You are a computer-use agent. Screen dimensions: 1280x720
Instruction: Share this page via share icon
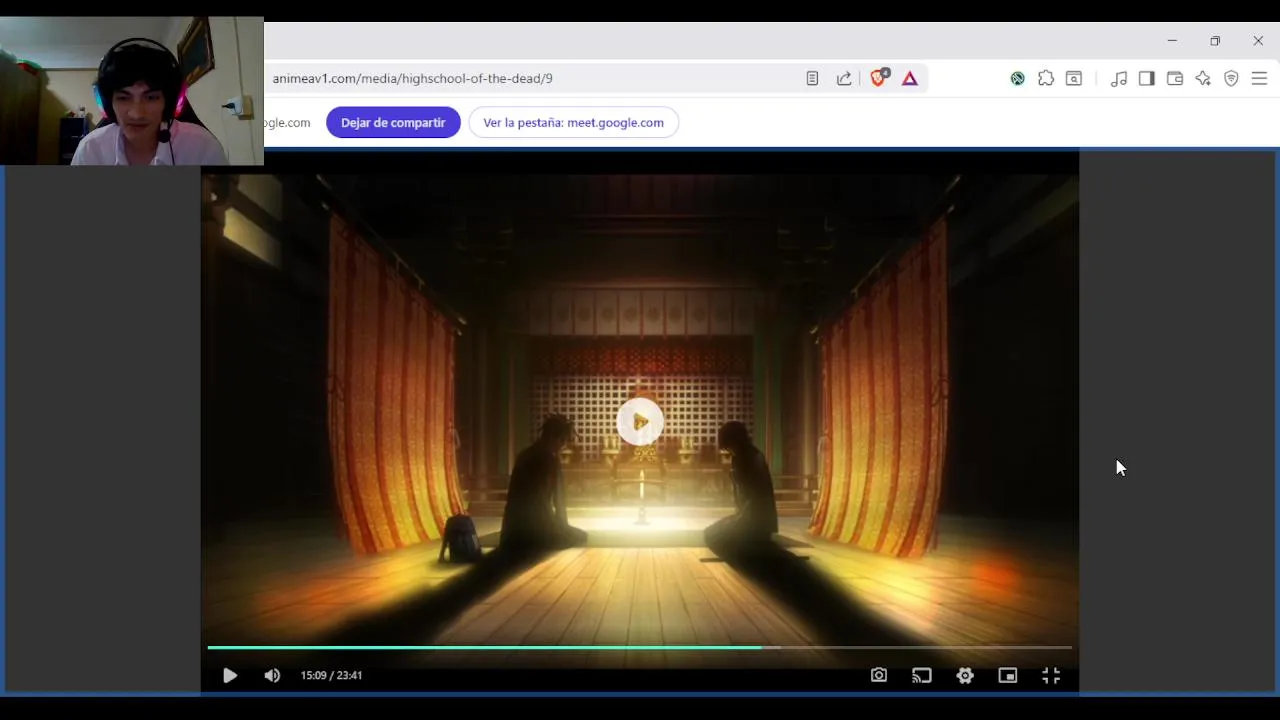coord(844,78)
